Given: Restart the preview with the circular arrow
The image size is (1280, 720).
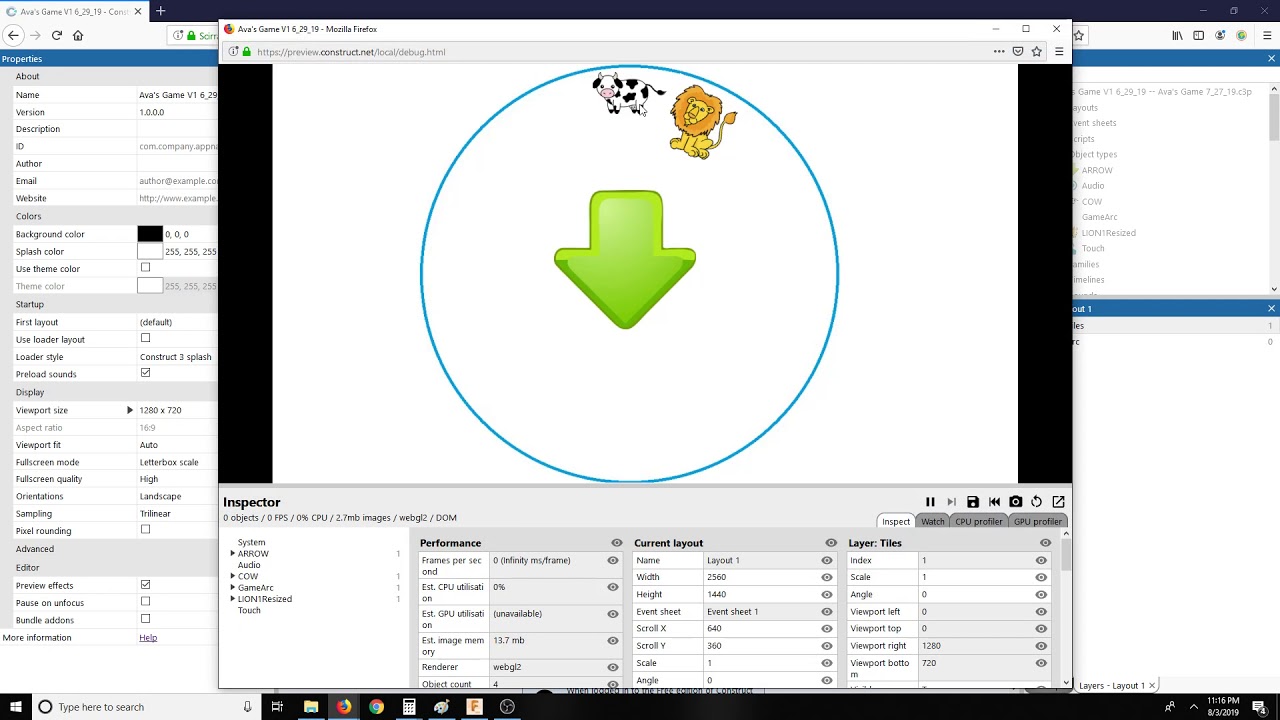Looking at the screenshot, I should 1037,502.
